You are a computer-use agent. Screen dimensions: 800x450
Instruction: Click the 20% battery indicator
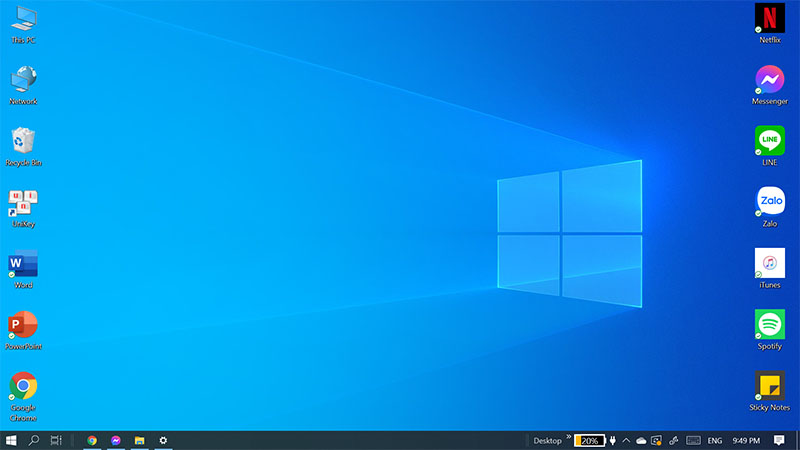589,441
